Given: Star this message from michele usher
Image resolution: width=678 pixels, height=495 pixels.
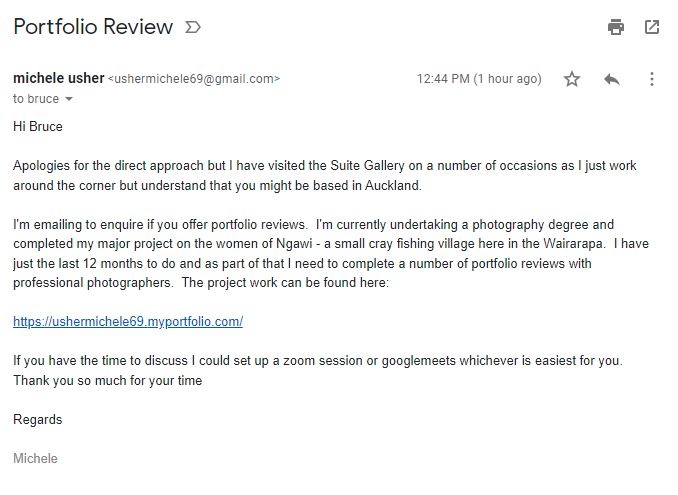Looking at the screenshot, I should coord(572,79).
